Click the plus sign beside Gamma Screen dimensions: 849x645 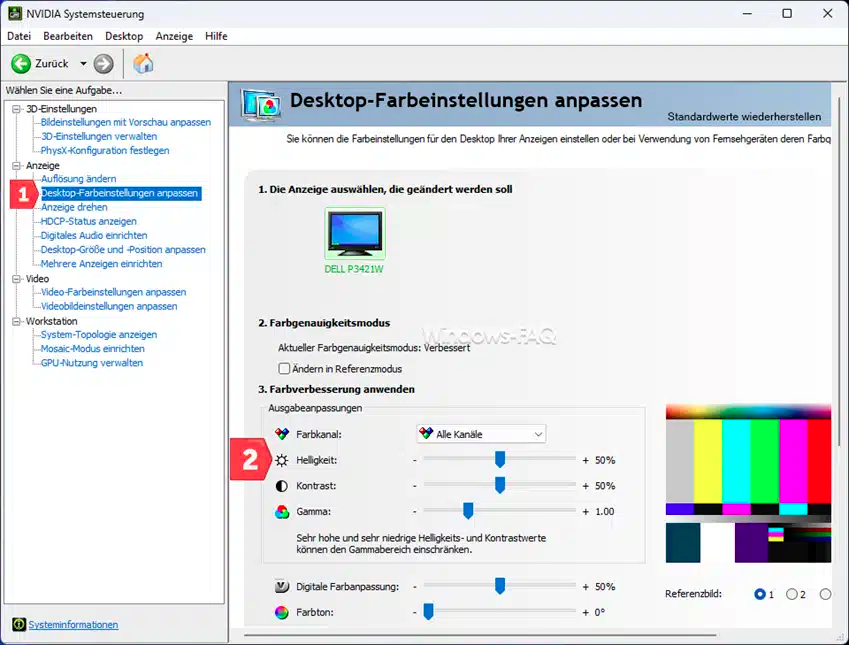(585, 512)
